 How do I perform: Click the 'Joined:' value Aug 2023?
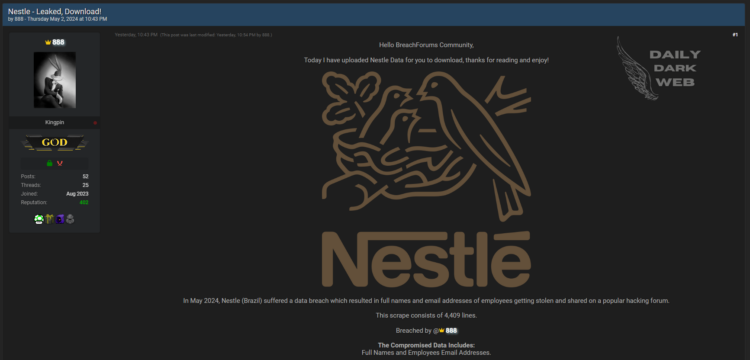77,194
